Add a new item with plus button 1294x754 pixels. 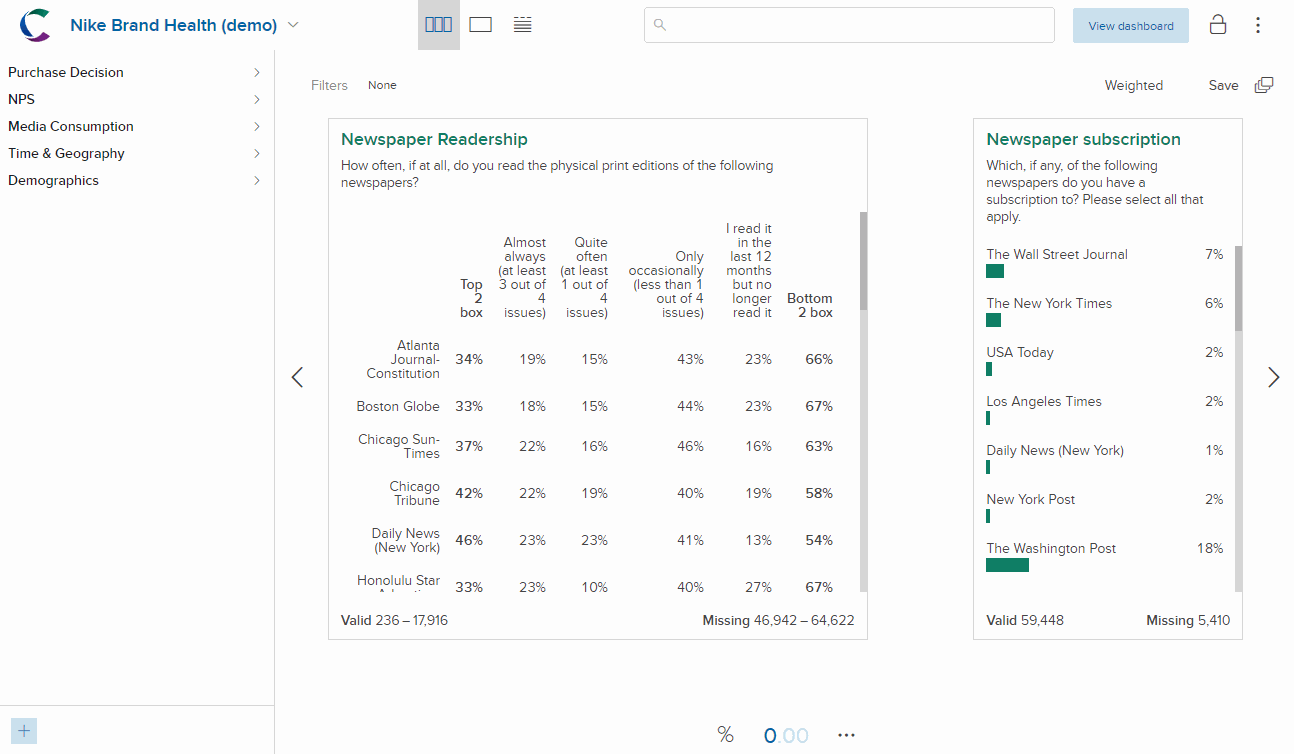click(x=24, y=731)
